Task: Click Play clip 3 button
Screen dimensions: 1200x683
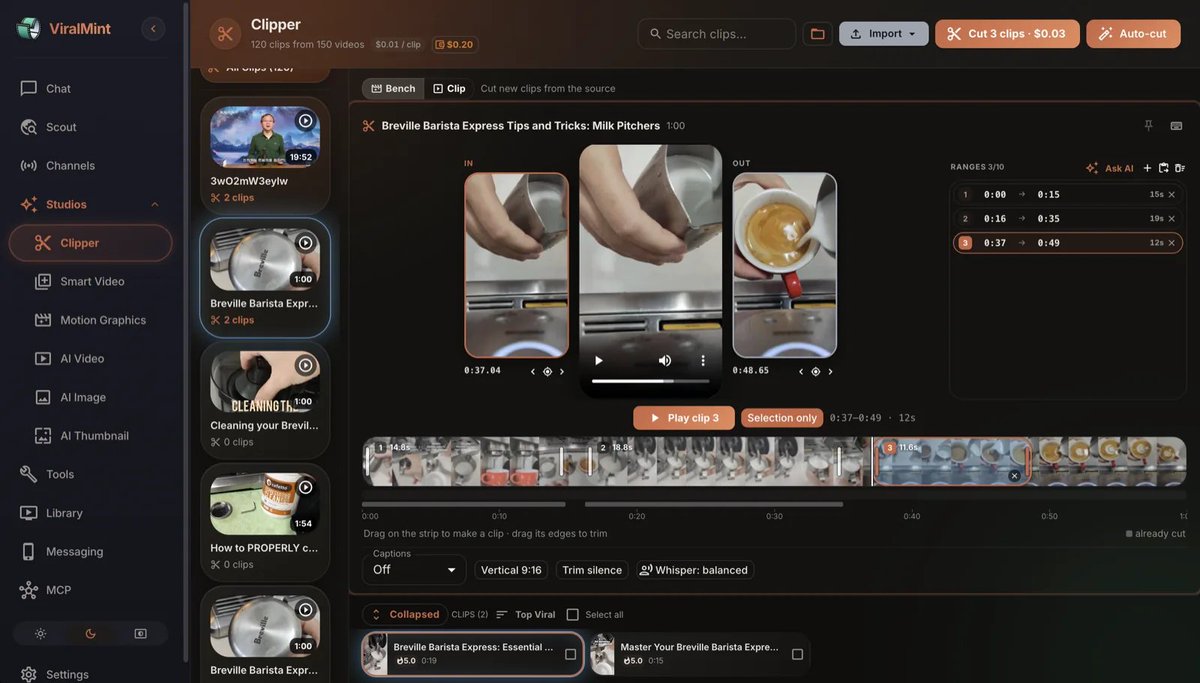Action: [x=684, y=418]
